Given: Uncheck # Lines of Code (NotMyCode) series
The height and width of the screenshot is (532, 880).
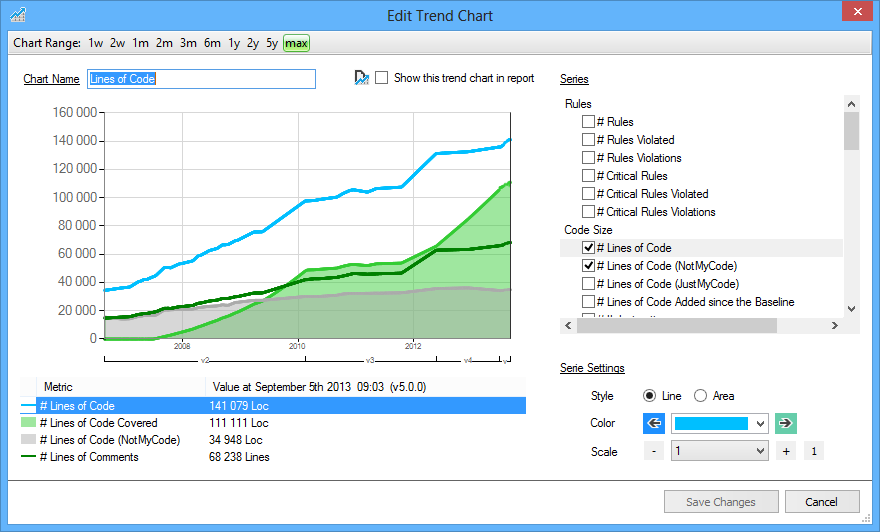Looking at the screenshot, I should (588, 266).
